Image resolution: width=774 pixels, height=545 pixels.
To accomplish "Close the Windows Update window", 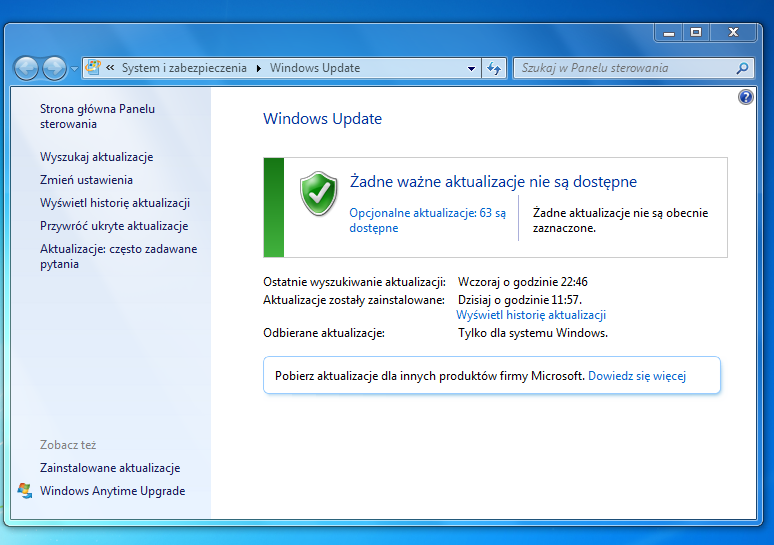I will pos(733,33).
